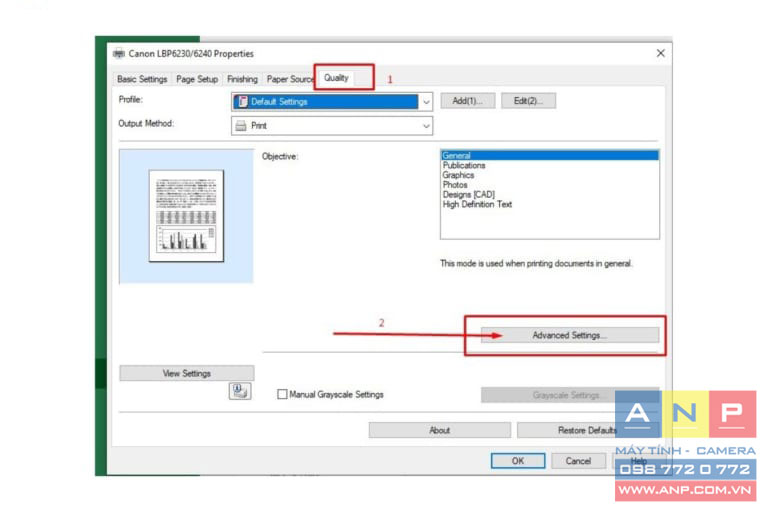
Task: Click the Print output method icon
Action: pyautogui.click(x=240, y=126)
